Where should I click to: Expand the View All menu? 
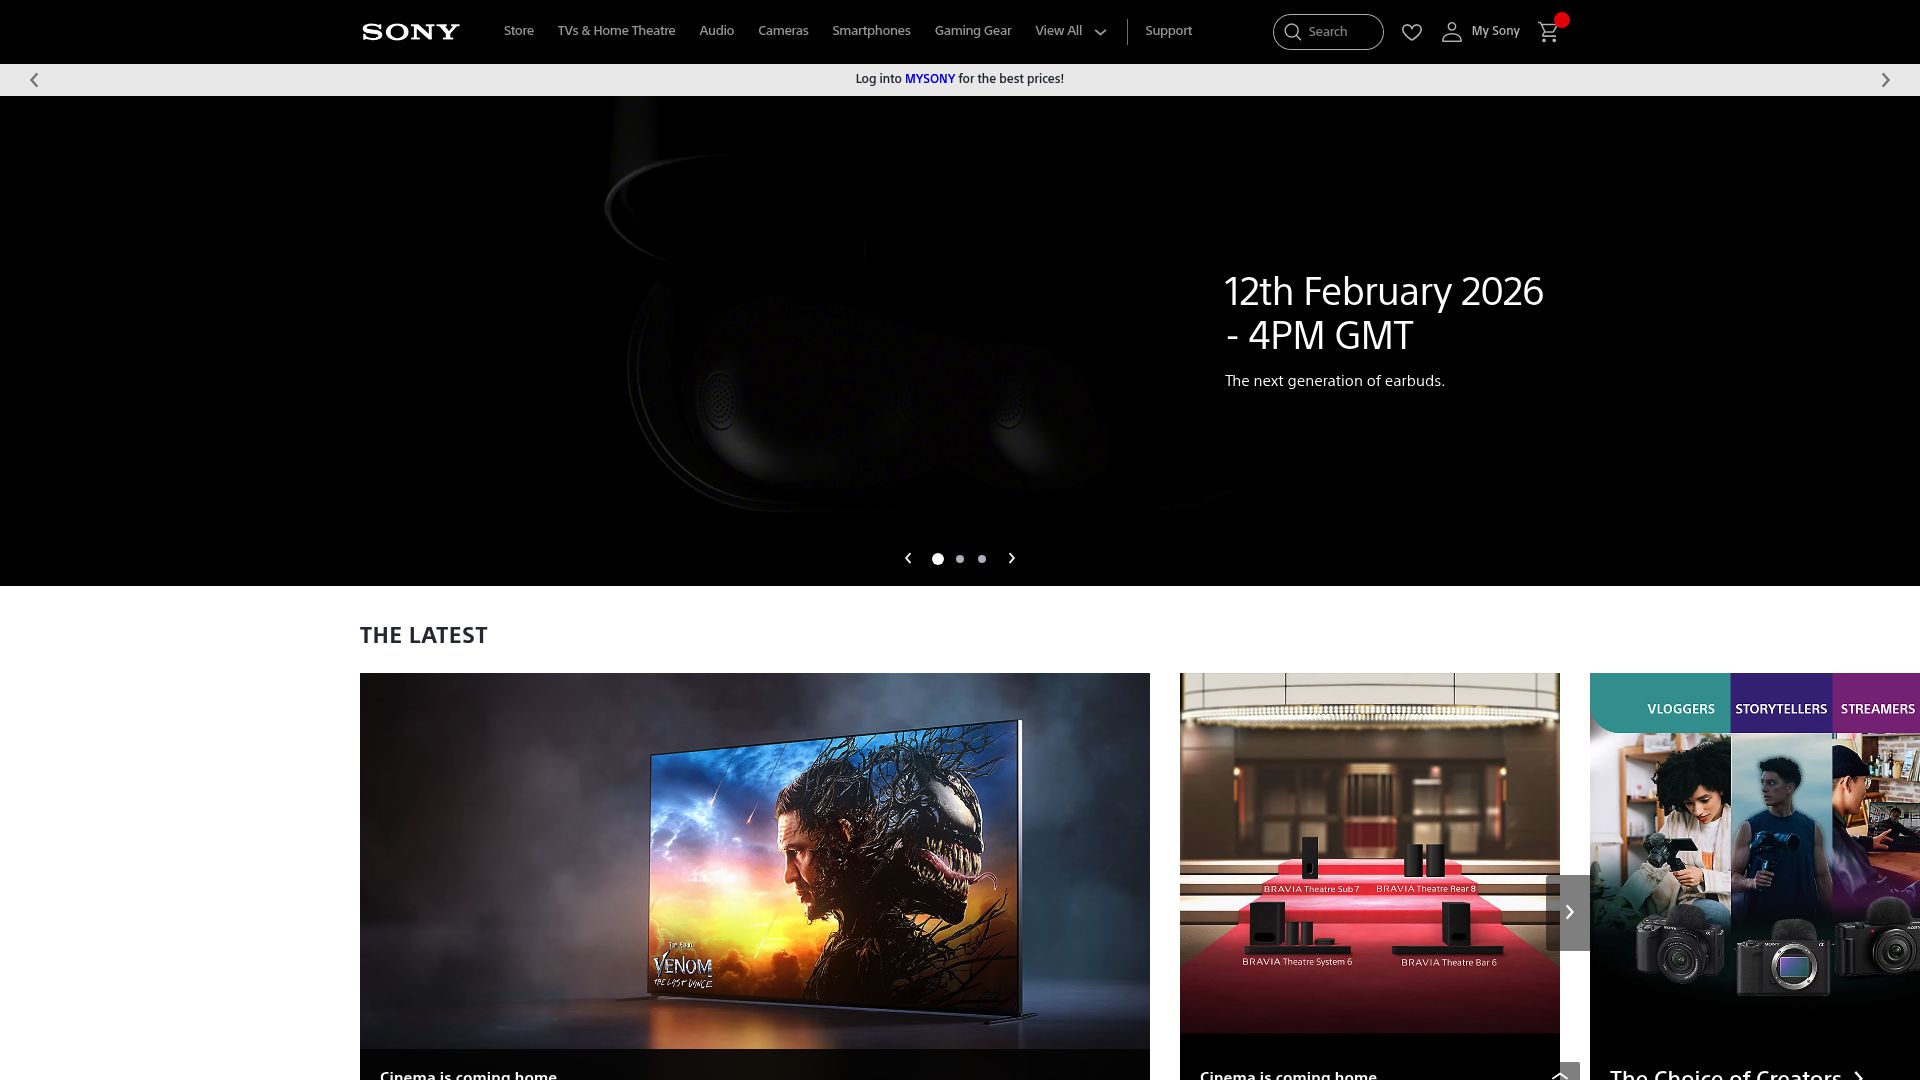(1071, 31)
